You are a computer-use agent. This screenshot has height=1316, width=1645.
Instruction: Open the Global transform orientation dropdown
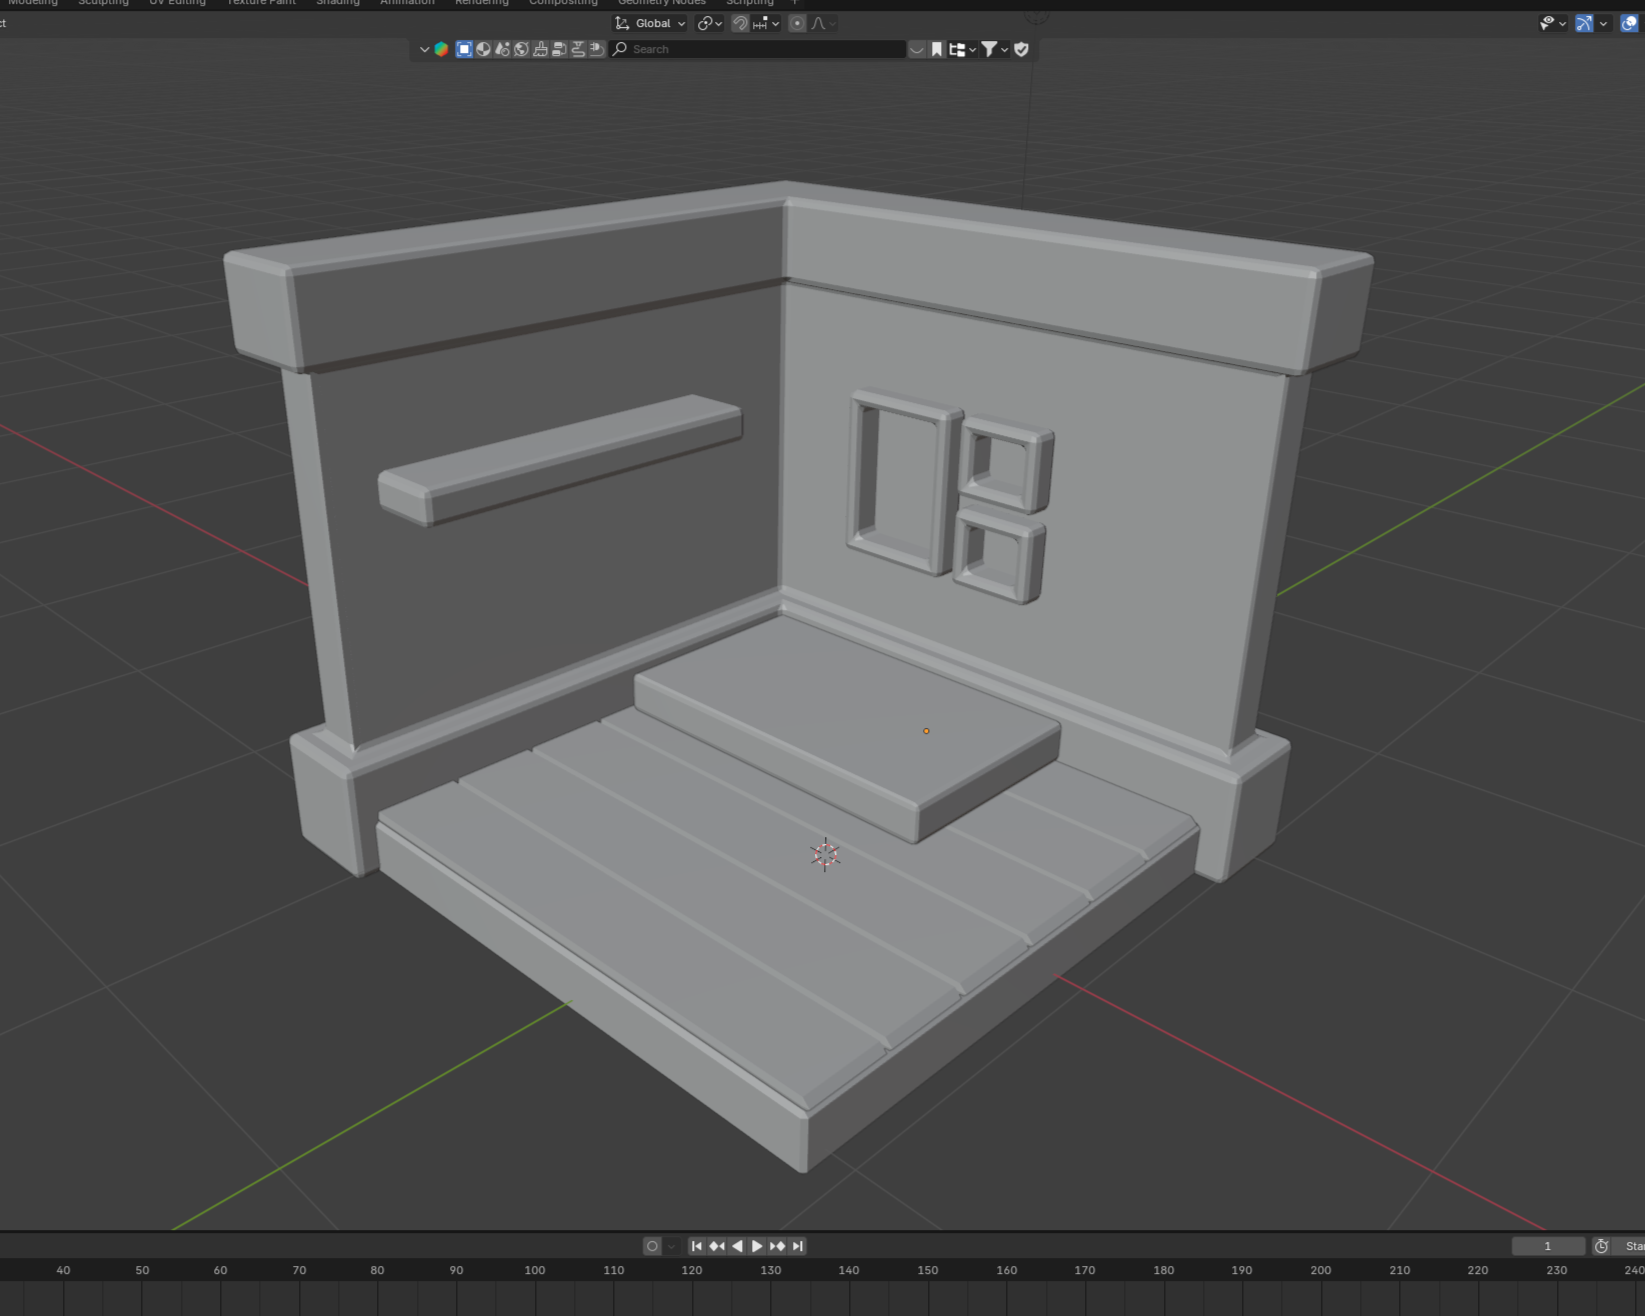click(649, 23)
